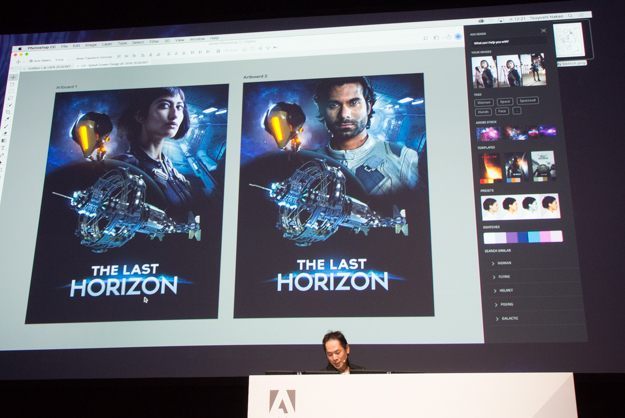Close the search panel with the X
Image resolution: width=625 pixels, height=418 pixels.
pyautogui.click(x=545, y=31)
